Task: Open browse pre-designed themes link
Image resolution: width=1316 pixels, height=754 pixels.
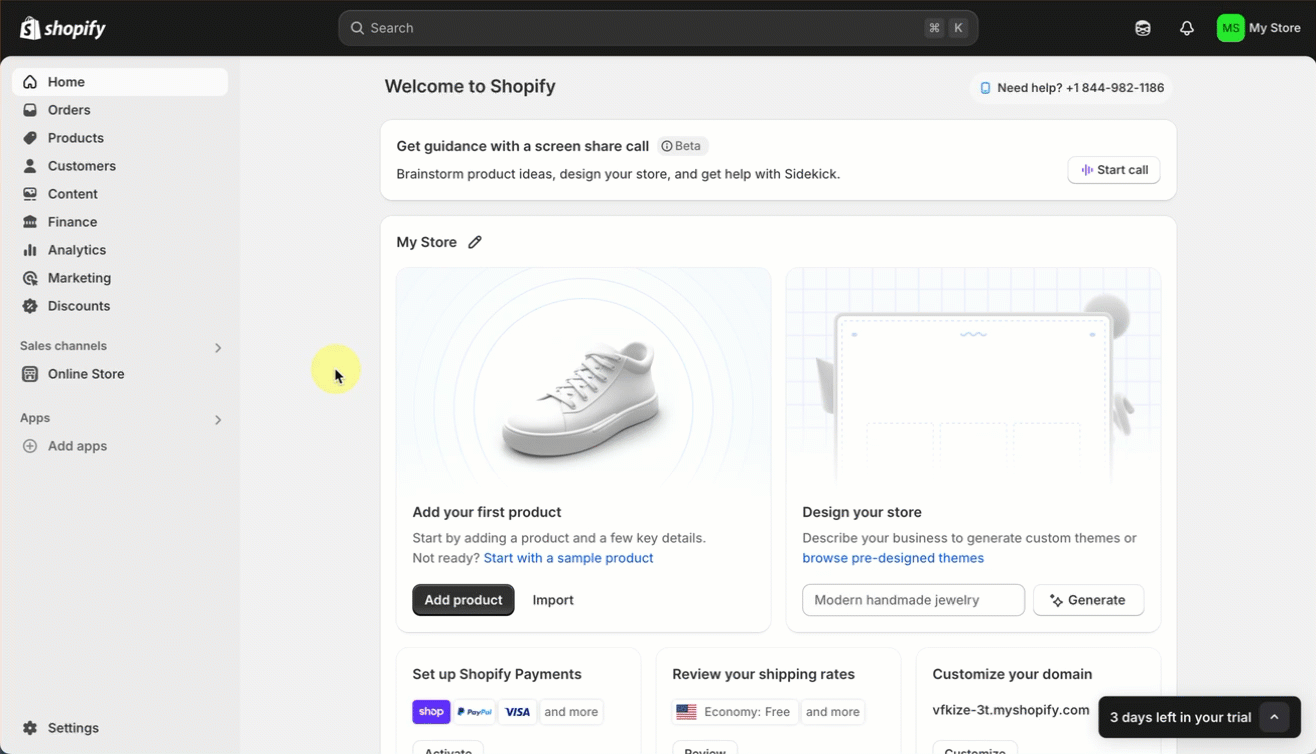Action: point(893,558)
